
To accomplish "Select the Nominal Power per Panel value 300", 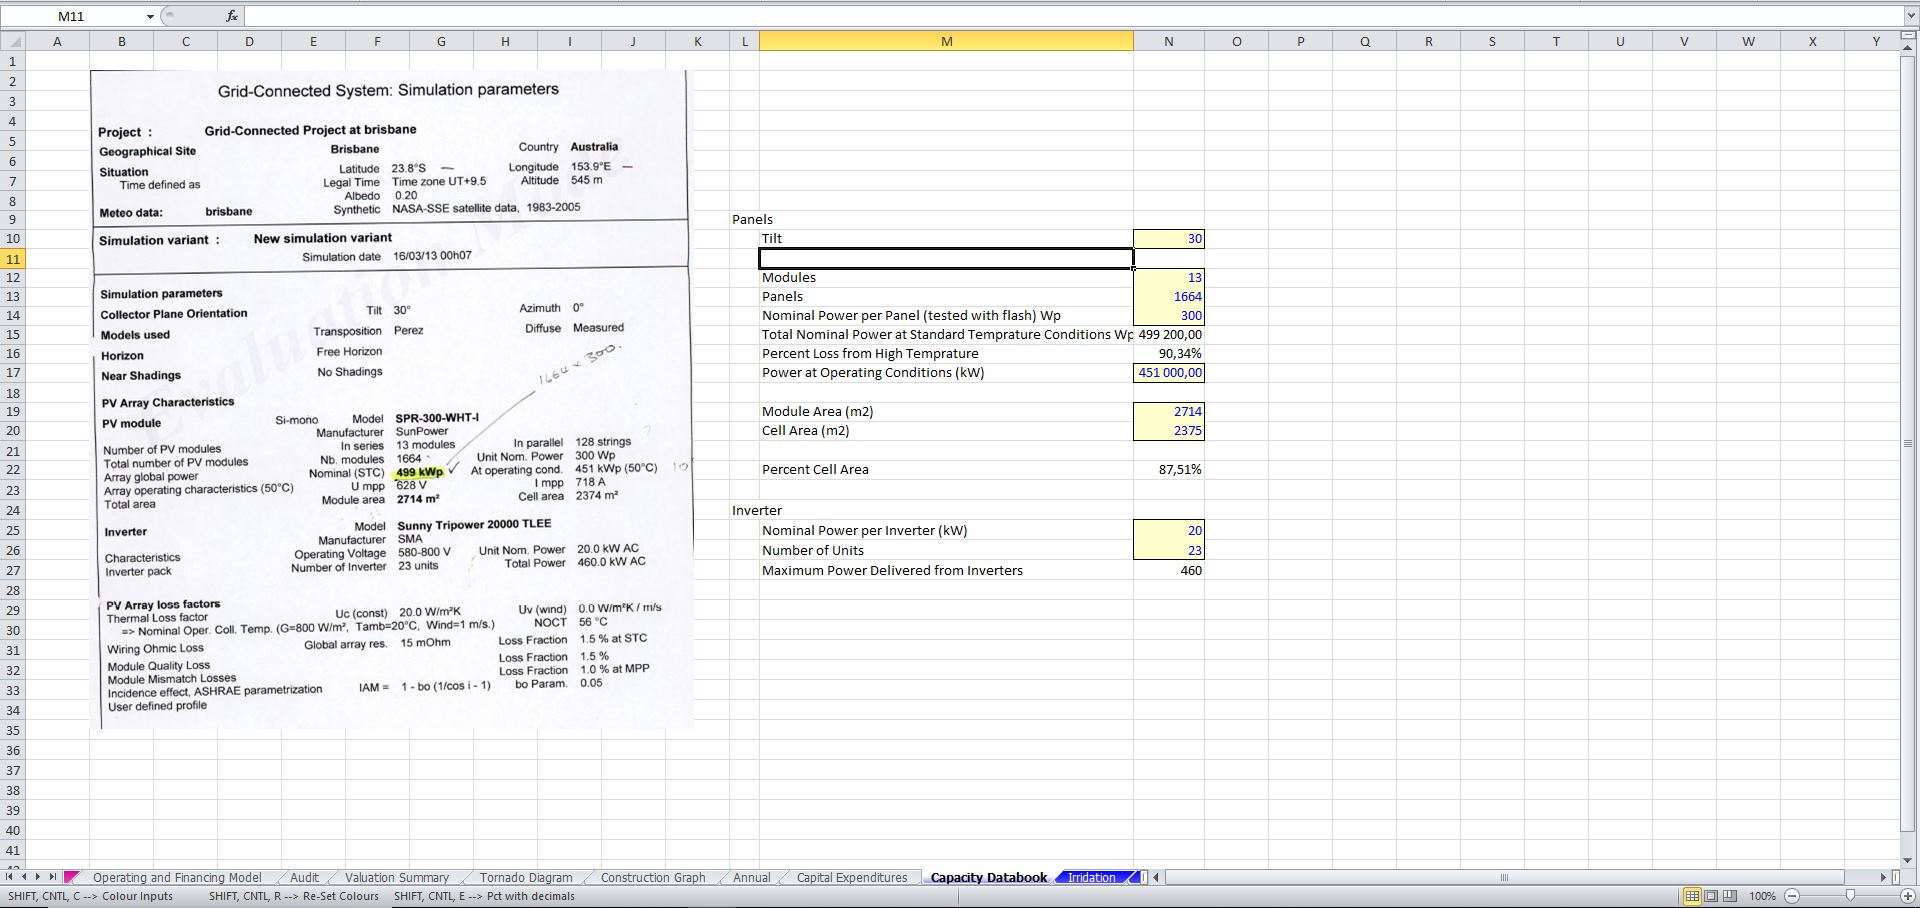I will click(1168, 315).
